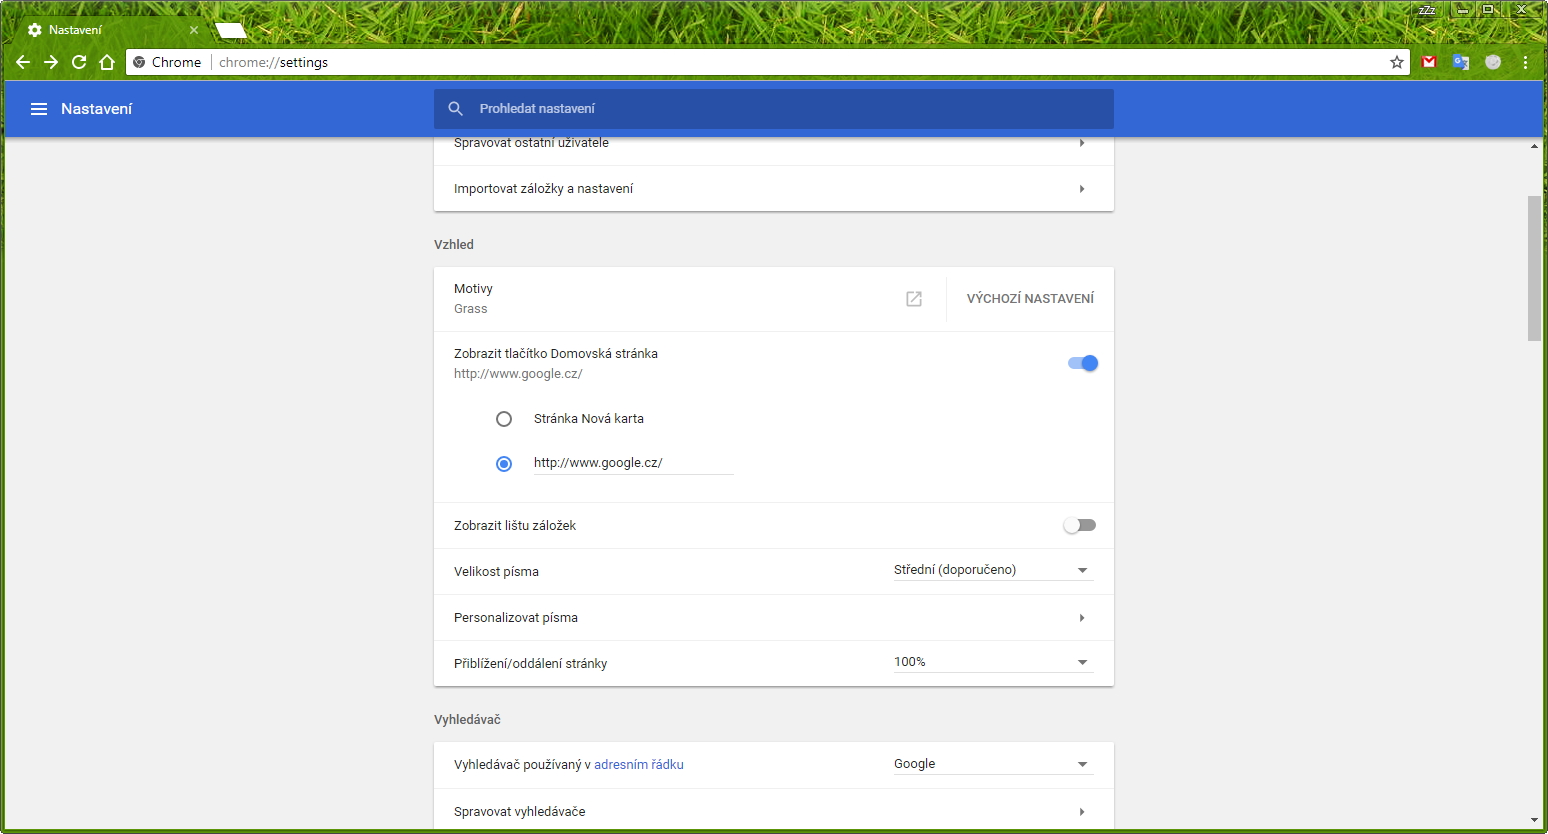Open the Velikost písma dropdown
Screen dimensions: 1548x834
click(x=993, y=570)
